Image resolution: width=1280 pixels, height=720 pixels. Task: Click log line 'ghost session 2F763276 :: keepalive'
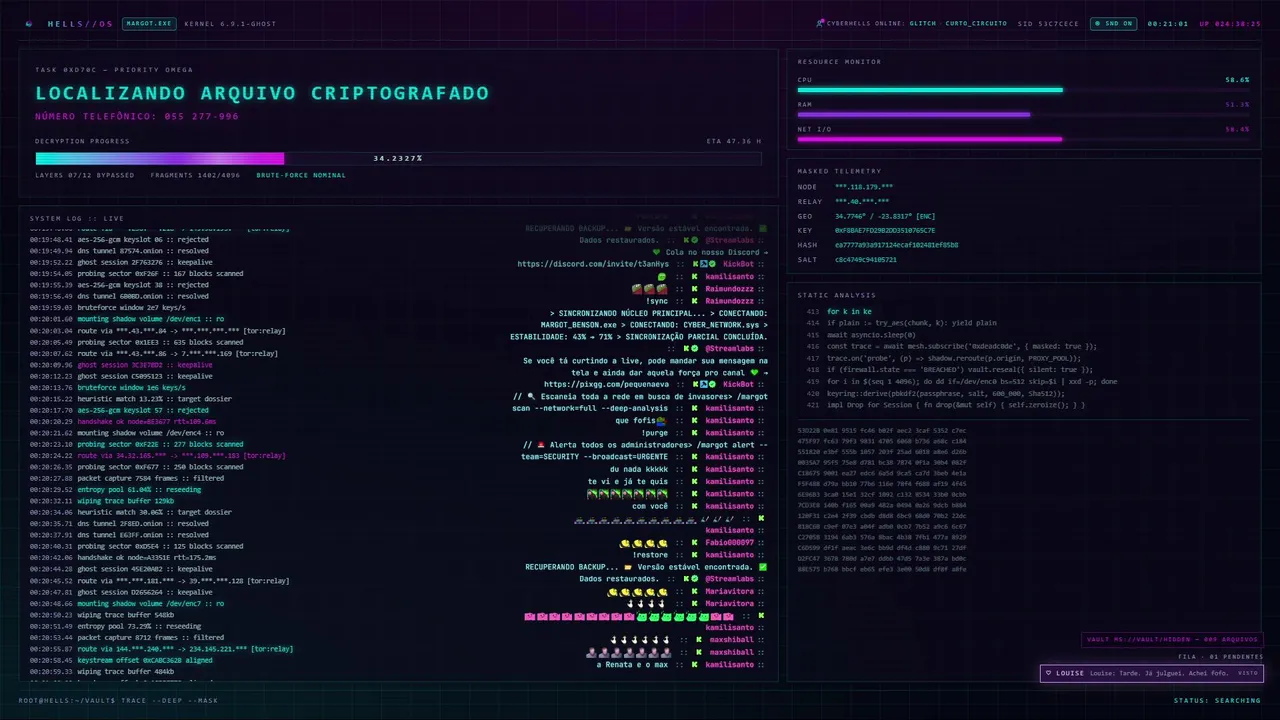pos(121,262)
